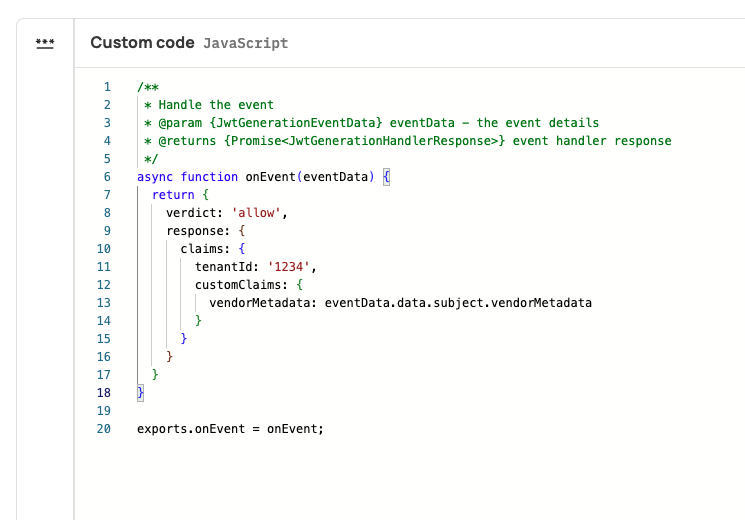Click the JavaScript language label
The width and height of the screenshot is (745, 520).
(x=245, y=44)
